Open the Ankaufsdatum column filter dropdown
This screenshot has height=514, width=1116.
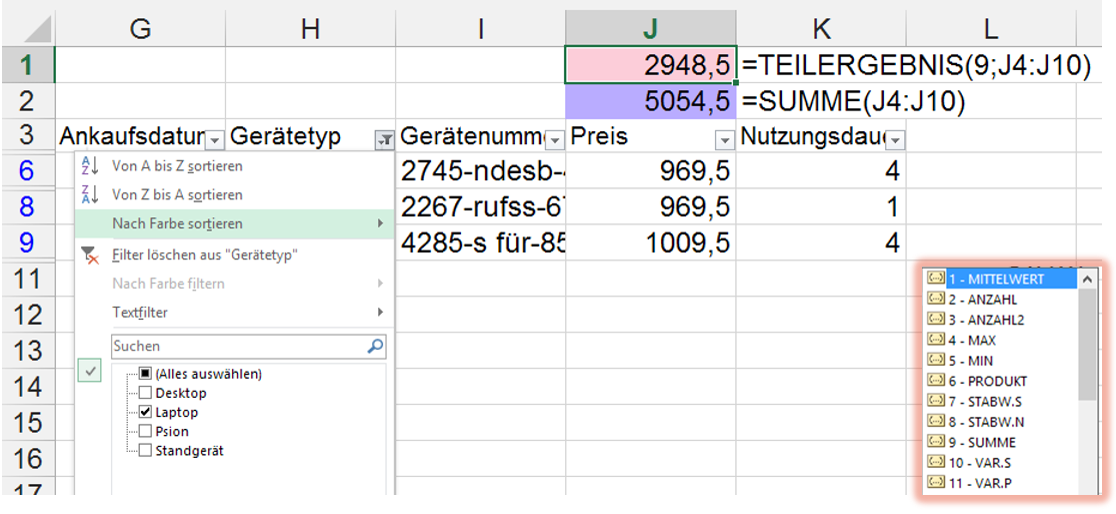[x=215, y=139]
